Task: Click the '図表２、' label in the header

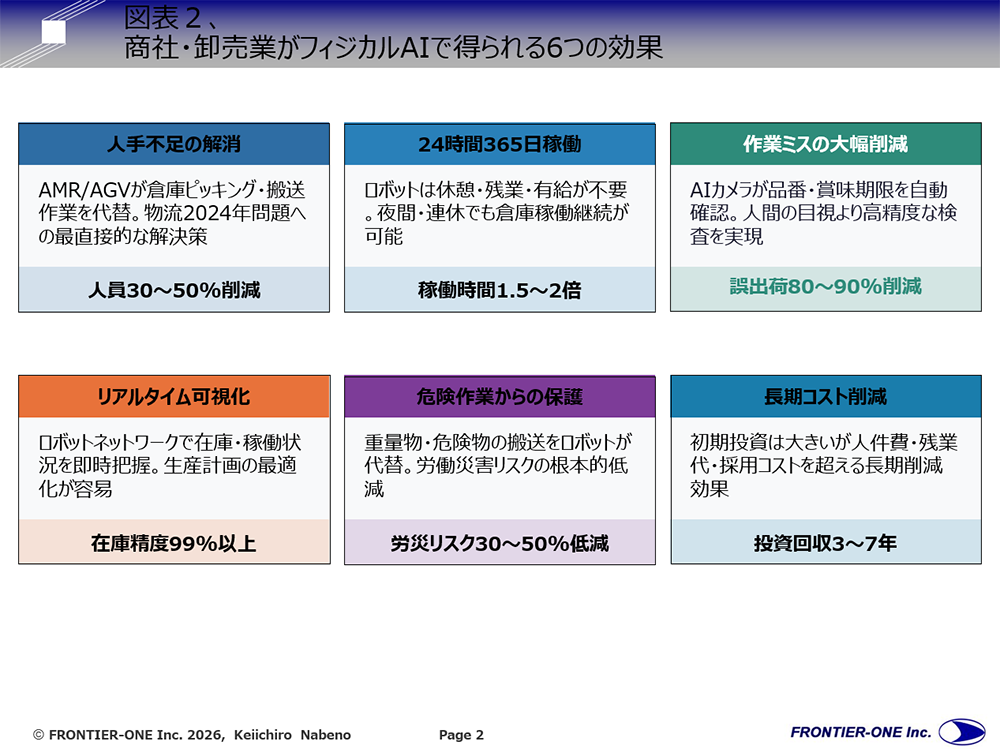Action: 172,17
